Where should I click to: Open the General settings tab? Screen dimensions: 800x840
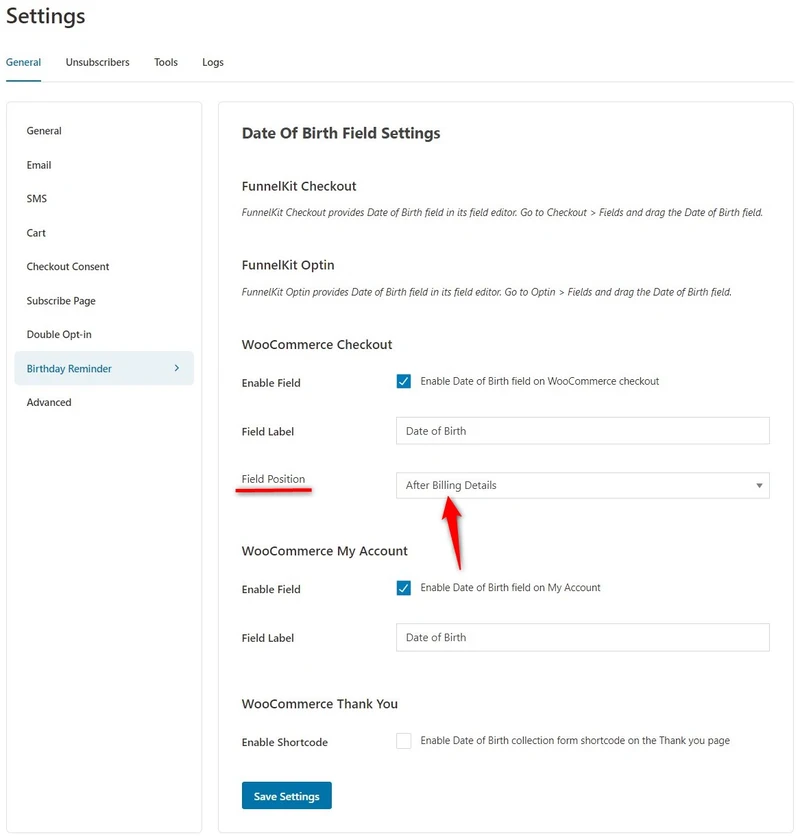23,62
